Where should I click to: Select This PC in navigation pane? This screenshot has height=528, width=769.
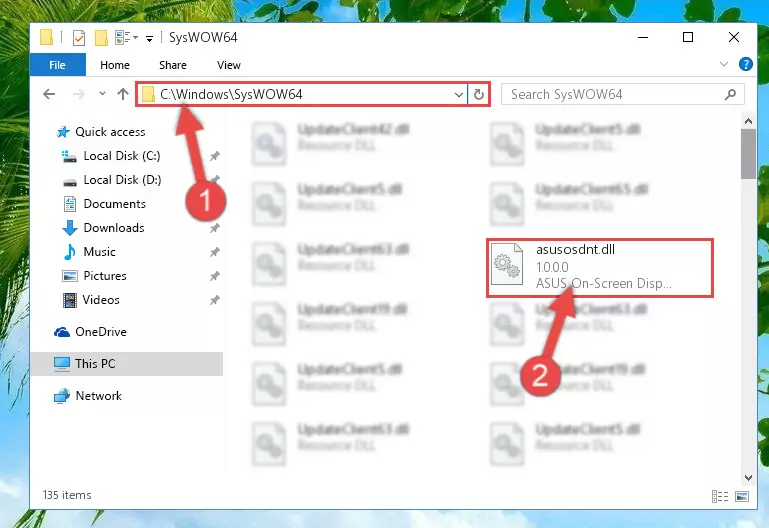[x=127, y=363]
